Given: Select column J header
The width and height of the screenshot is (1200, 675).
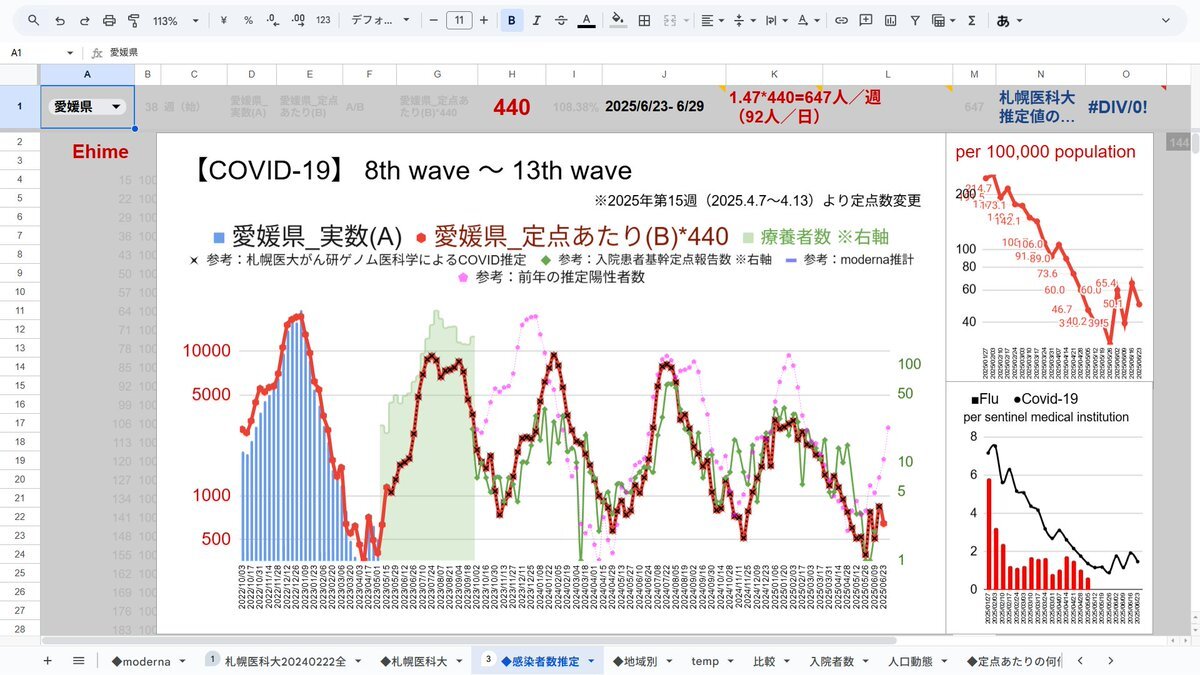Looking at the screenshot, I should [664, 75].
